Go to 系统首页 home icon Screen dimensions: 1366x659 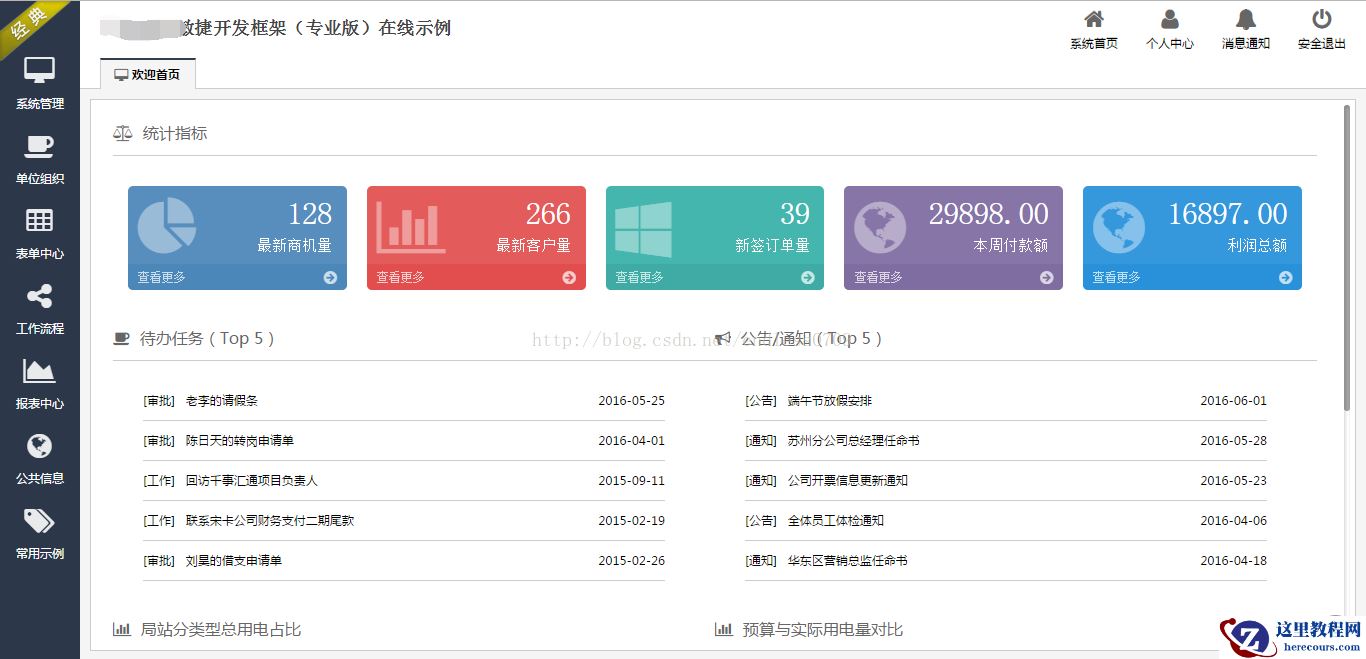pyautogui.click(x=1093, y=20)
